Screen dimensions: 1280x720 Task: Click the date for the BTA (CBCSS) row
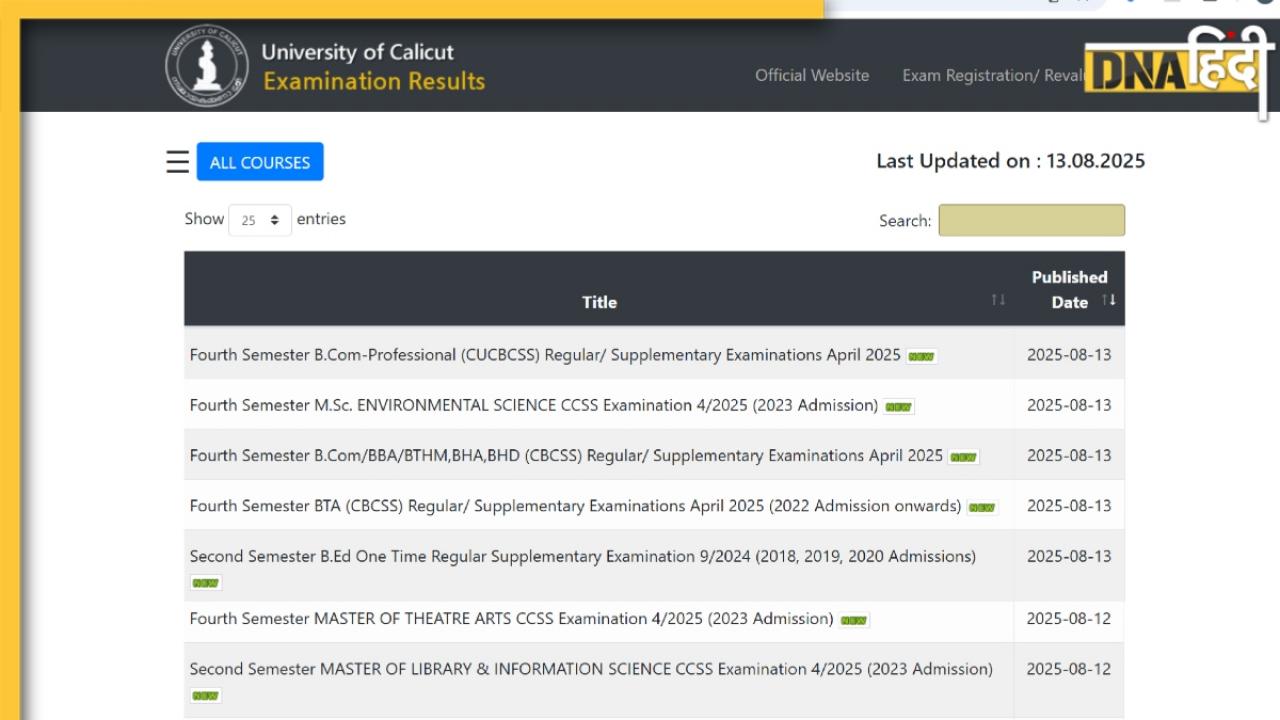tap(1069, 506)
